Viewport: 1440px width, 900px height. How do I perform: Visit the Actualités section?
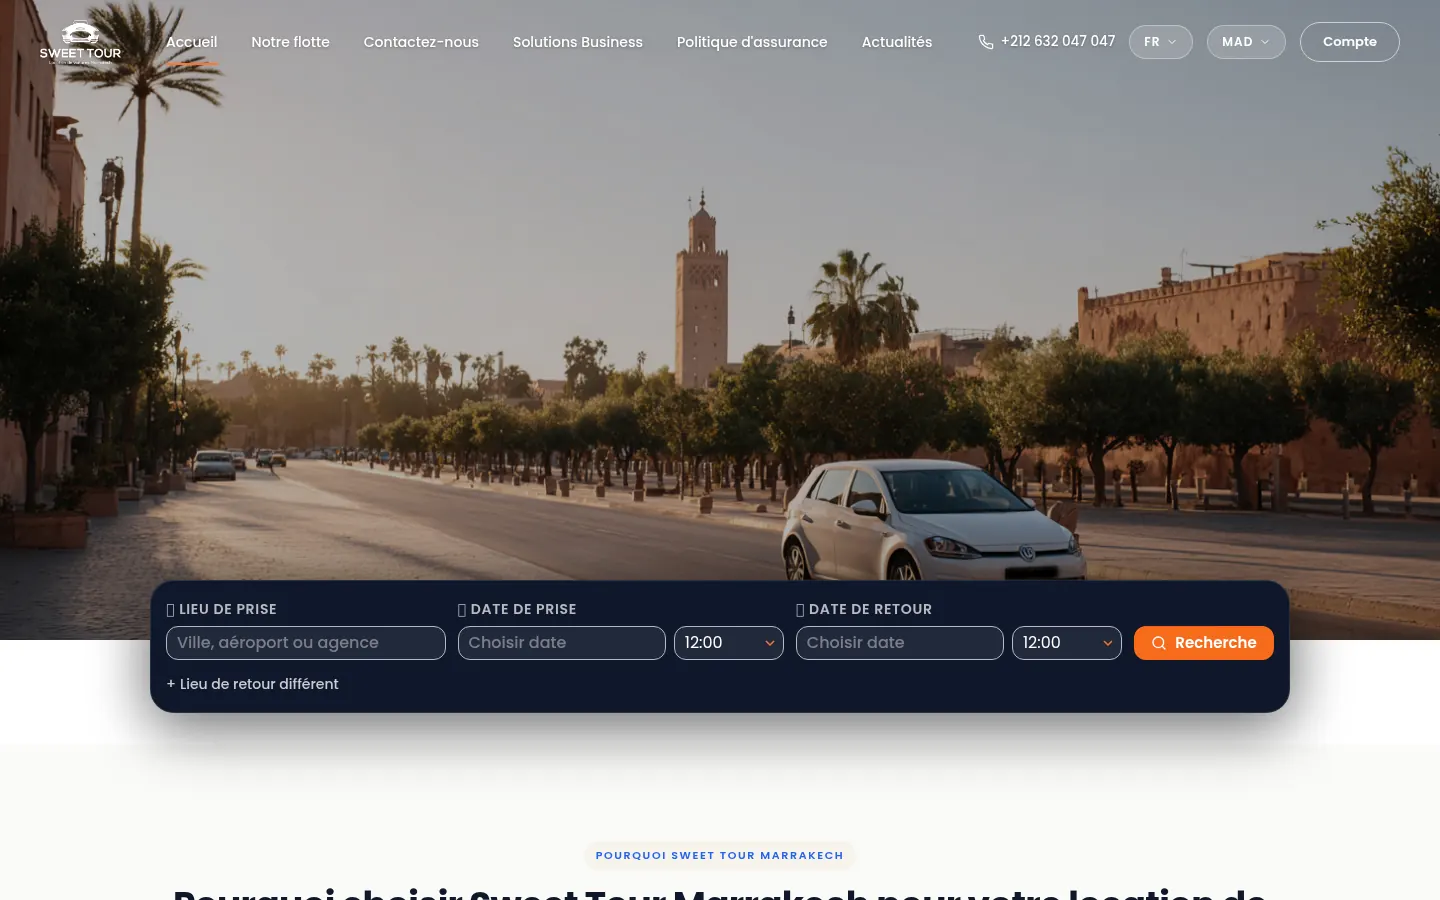[x=897, y=42]
